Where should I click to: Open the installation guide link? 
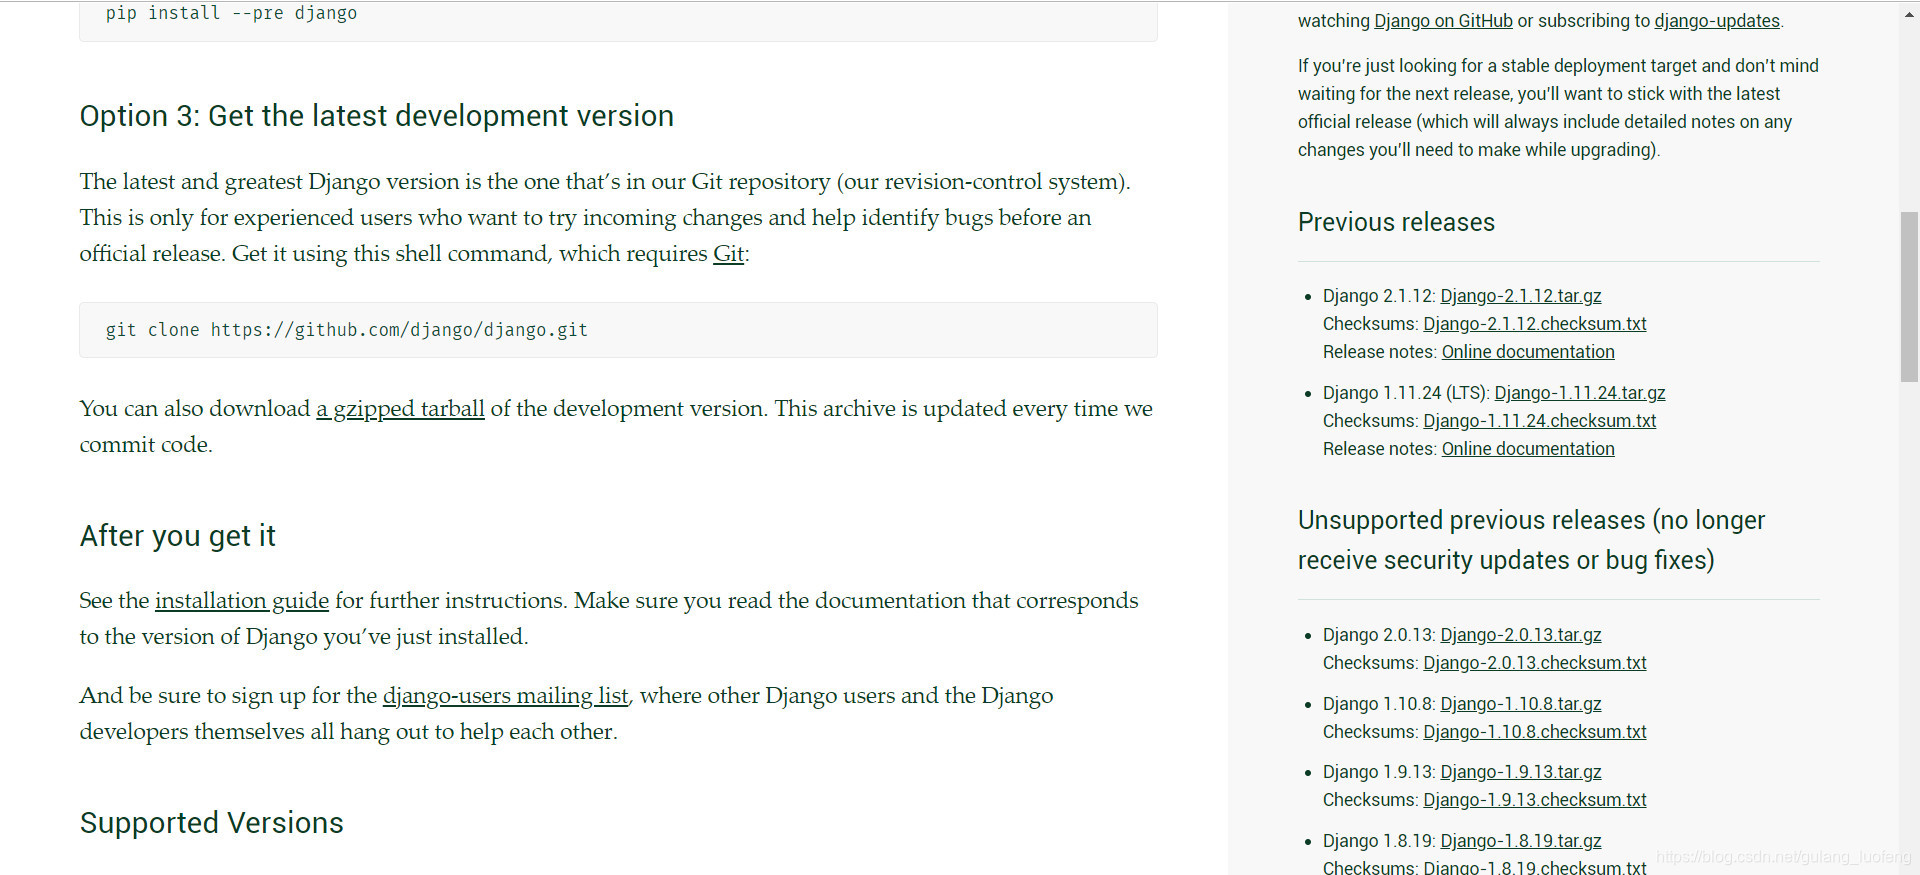point(242,601)
